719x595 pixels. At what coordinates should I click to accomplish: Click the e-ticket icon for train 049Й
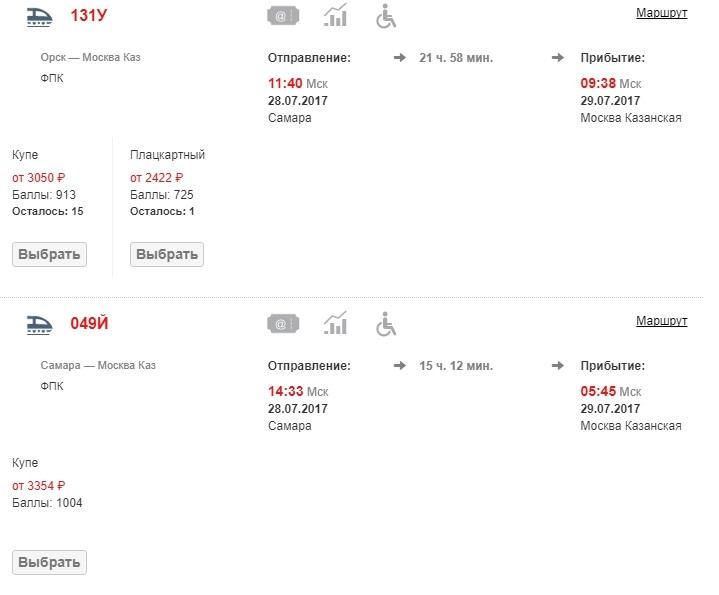[283, 323]
